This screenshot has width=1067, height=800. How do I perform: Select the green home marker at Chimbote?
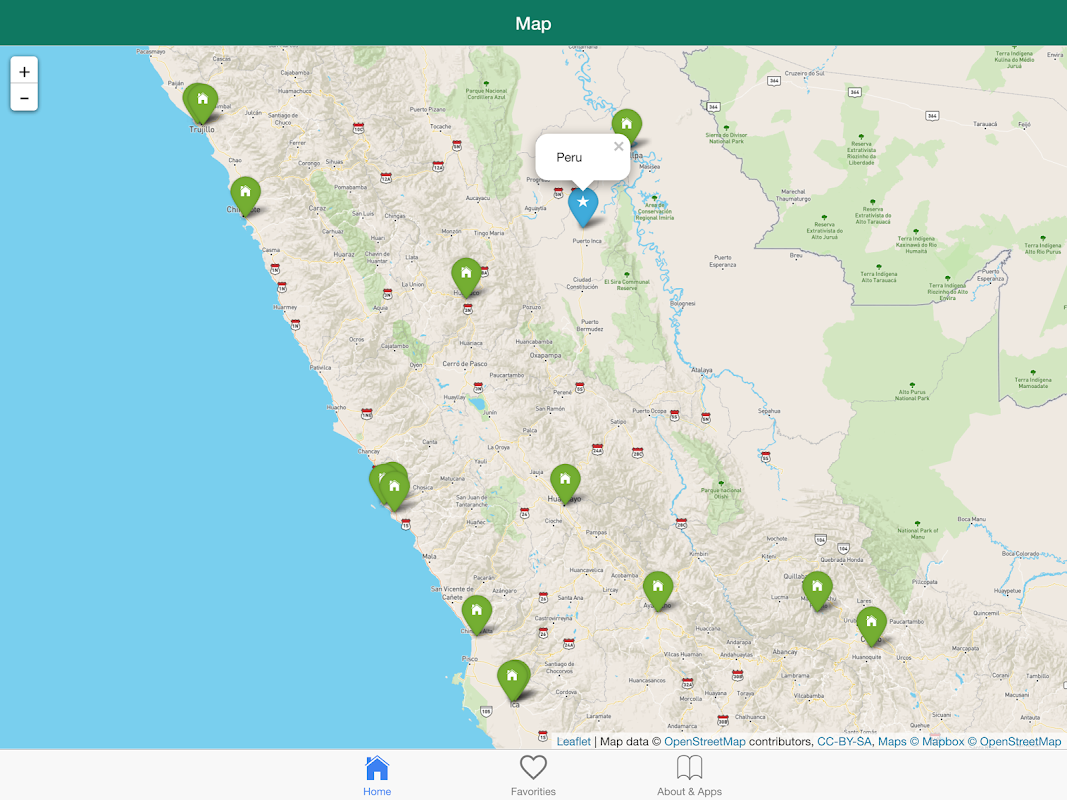pos(246,197)
